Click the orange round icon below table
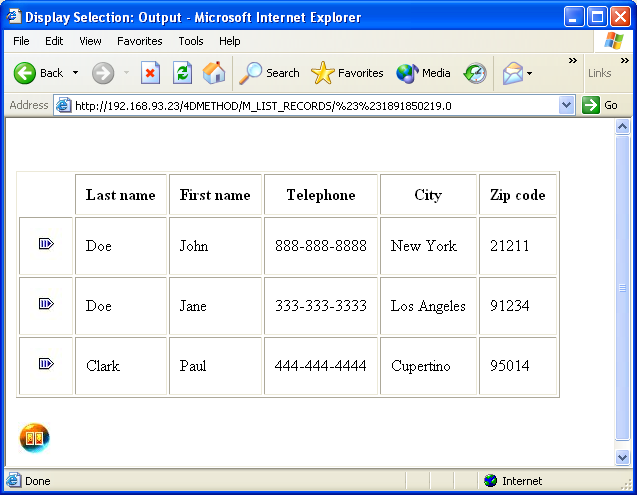The image size is (637, 495). (35, 438)
